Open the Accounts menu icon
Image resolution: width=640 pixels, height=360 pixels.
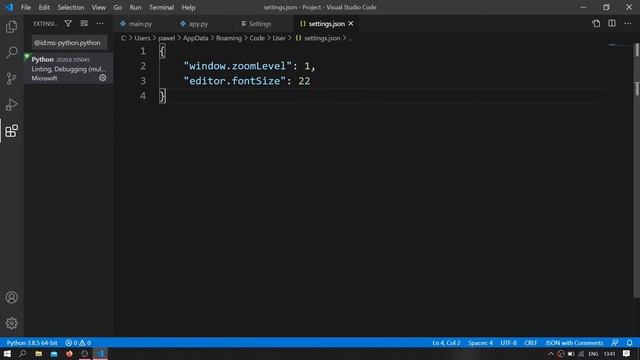click(11, 297)
